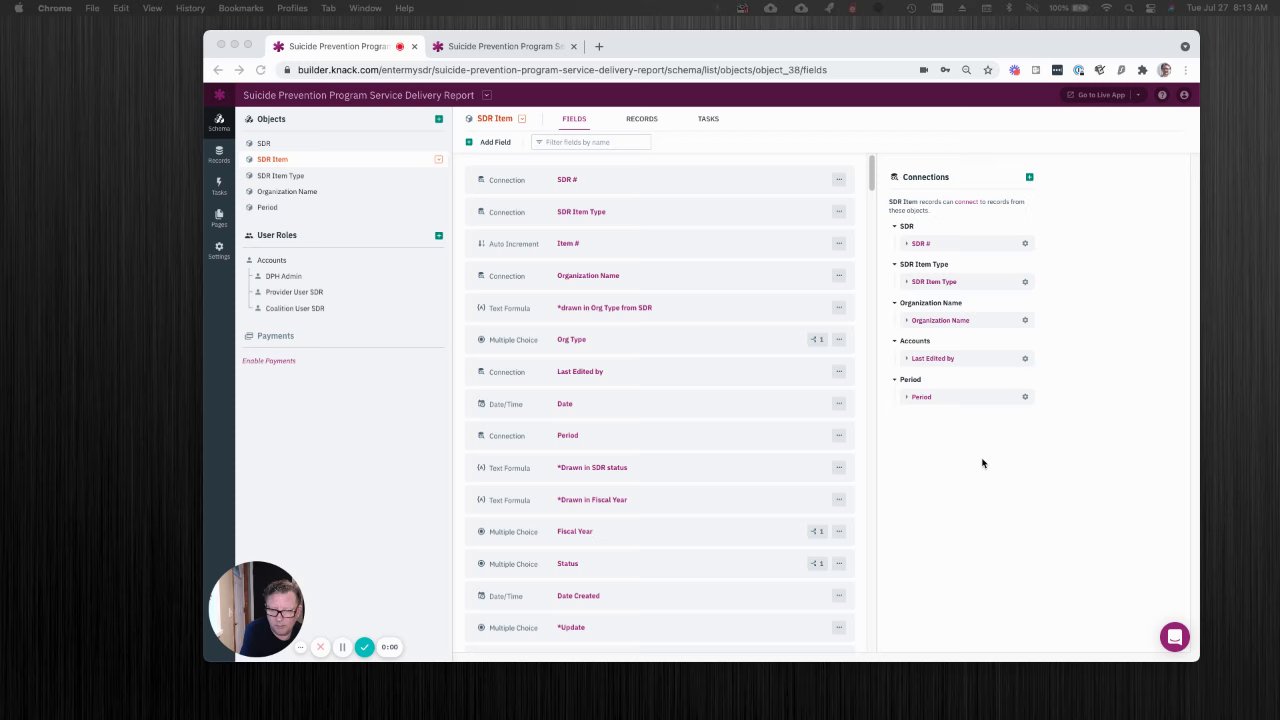Open the Chat support bubble
This screenshot has height=720, width=1280.
[x=1175, y=637]
